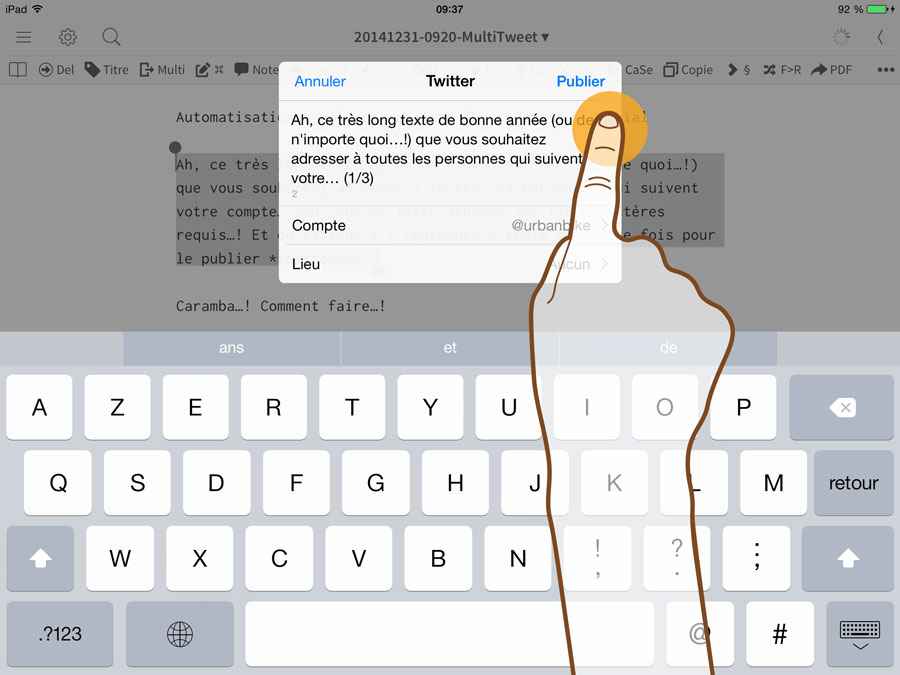Tap the globe language key
This screenshot has height=675, width=900.
pyautogui.click(x=179, y=634)
